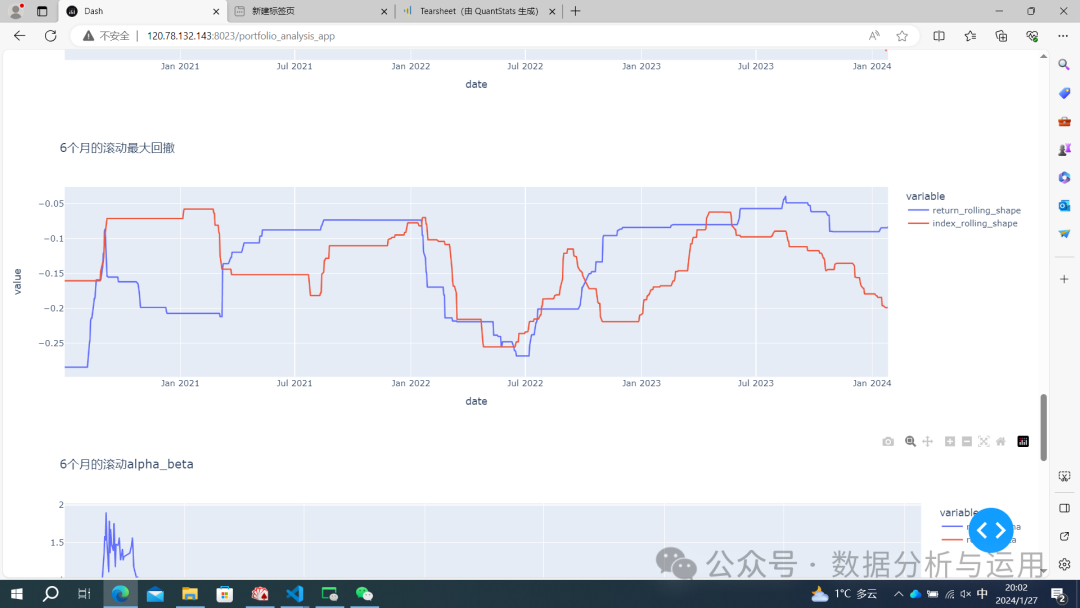This screenshot has width=1080, height=608.
Task: Switch the 中 input method indicator
Action: [982, 594]
